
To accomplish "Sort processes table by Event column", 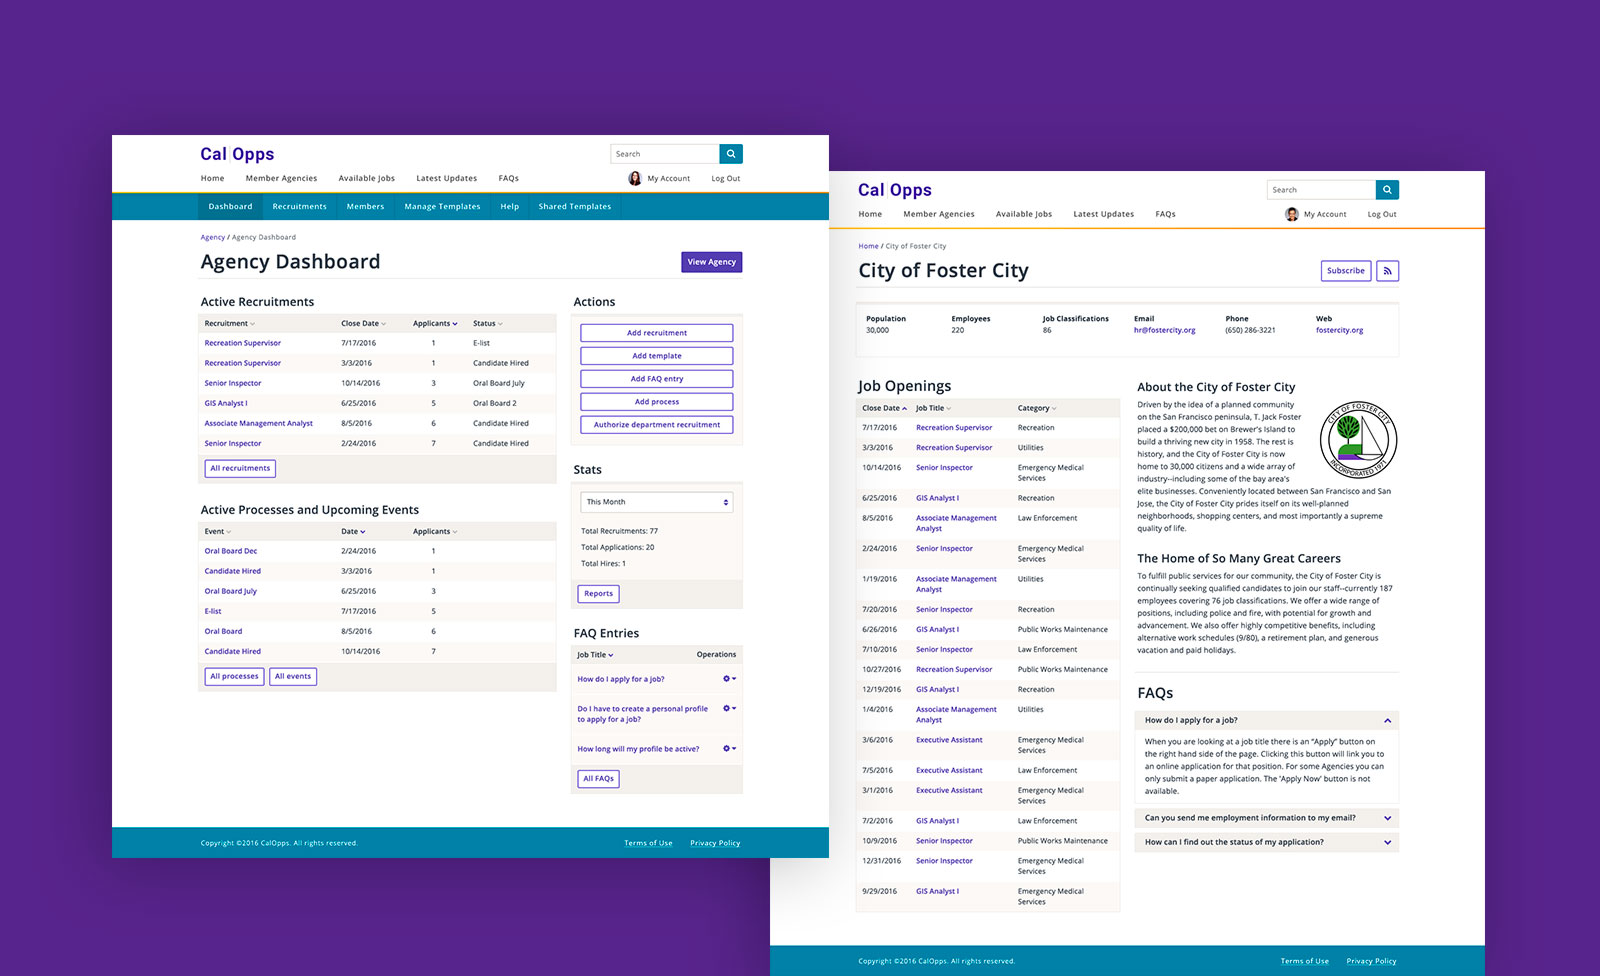I will 218,532.
